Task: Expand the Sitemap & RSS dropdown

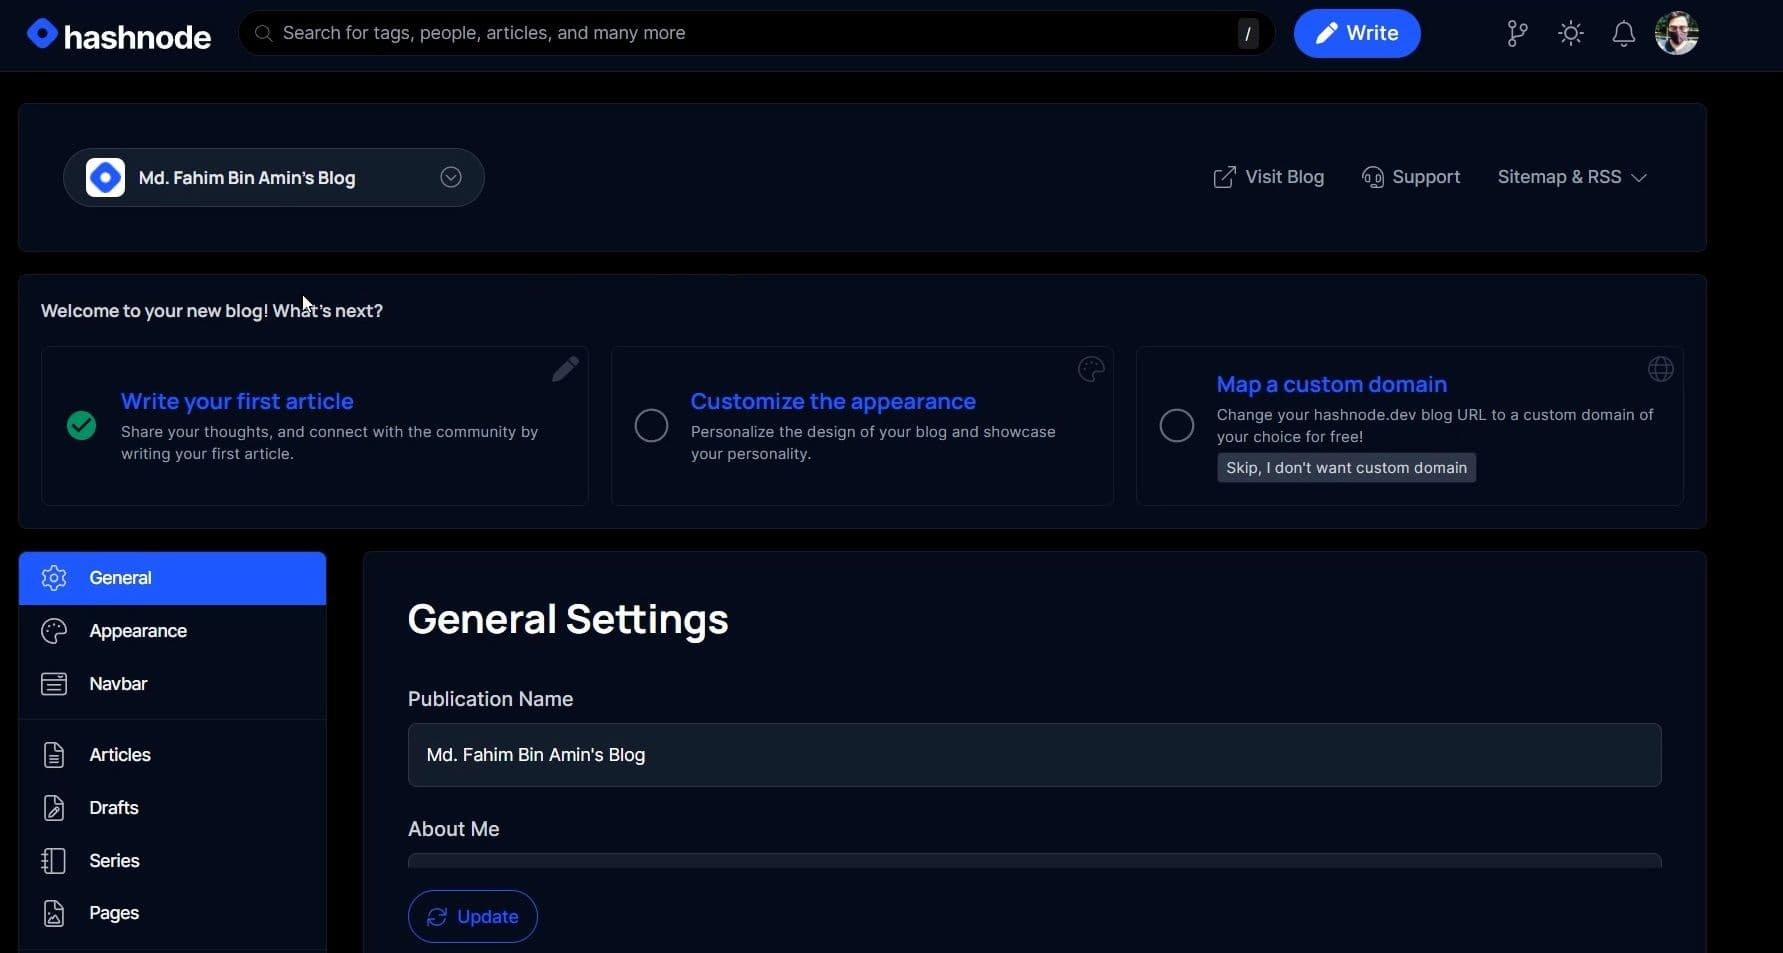Action: [x=1572, y=177]
